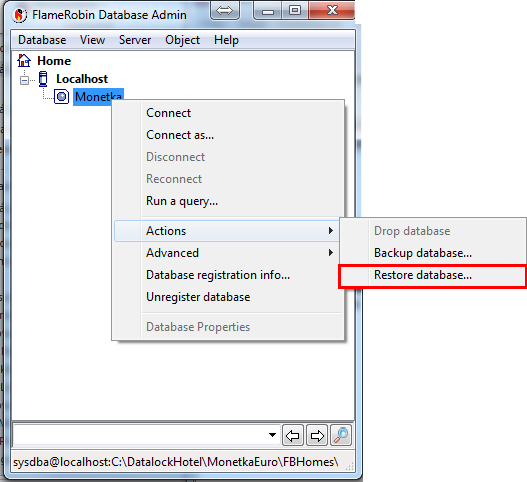Image resolution: width=527 pixels, height=482 pixels.
Task: Click the FlameRobin title bar logo
Action: [x=19, y=15]
